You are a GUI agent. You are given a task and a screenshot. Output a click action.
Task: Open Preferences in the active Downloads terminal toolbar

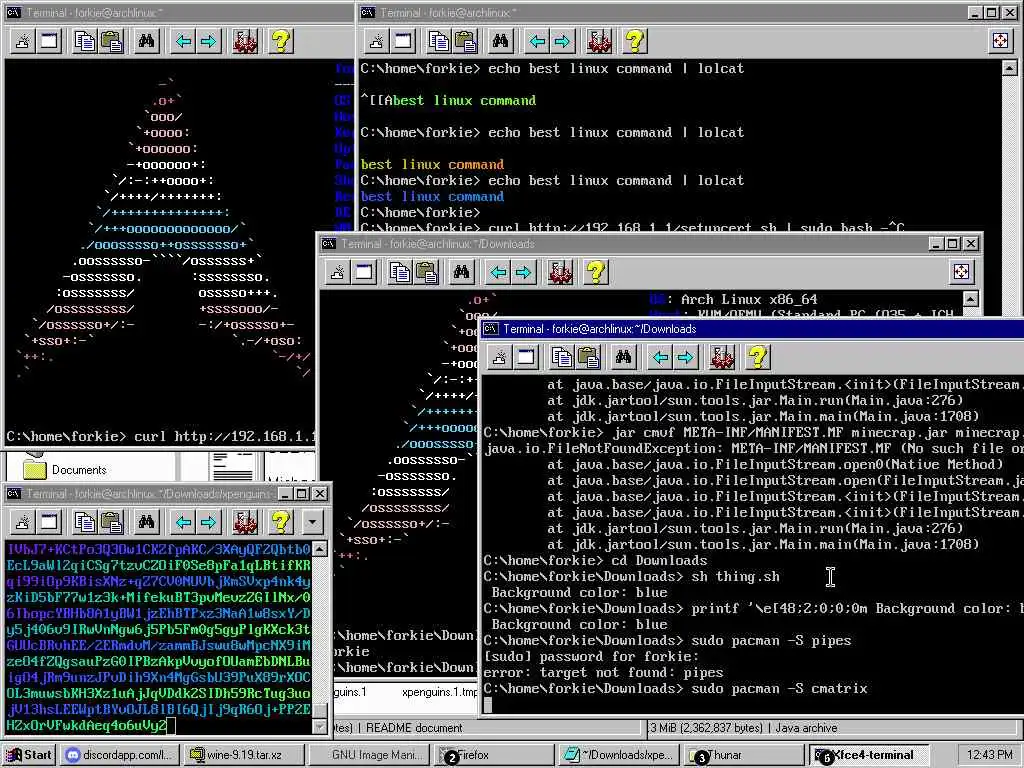click(722, 357)
